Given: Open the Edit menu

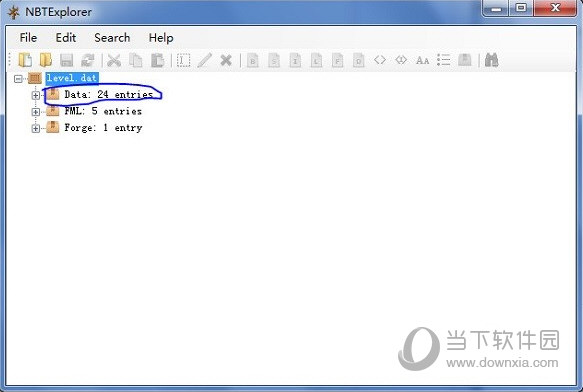Looking at the screenshot, I should coord(66,38).
